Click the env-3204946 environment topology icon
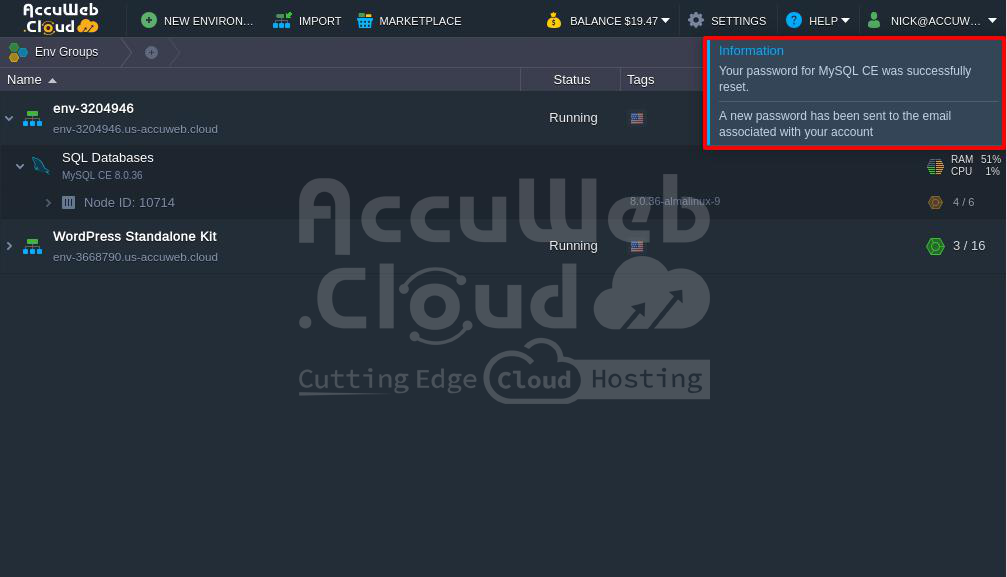Image resolution: width=1007 pixels, height=577 pixels. coord(32,118)
